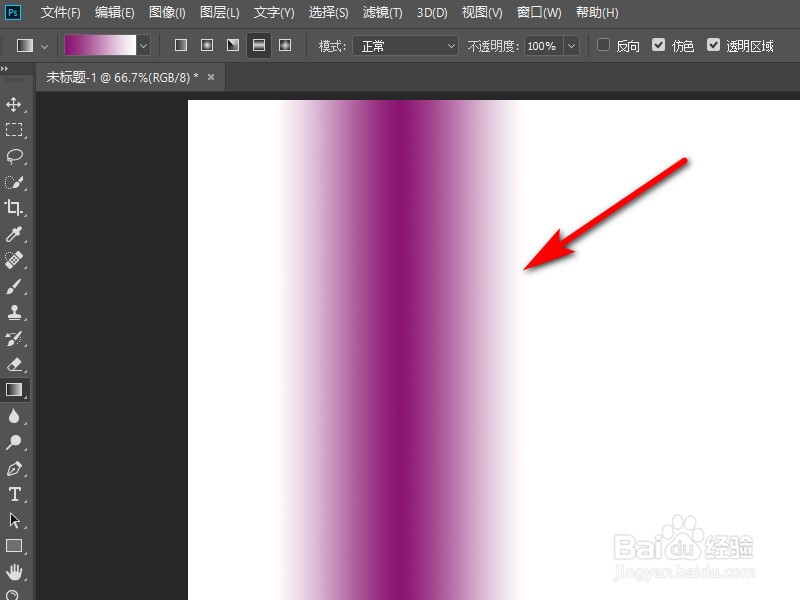Switch to the 未标题-1 document tab
Screen dimensions: 800x600
coord(122,78)
